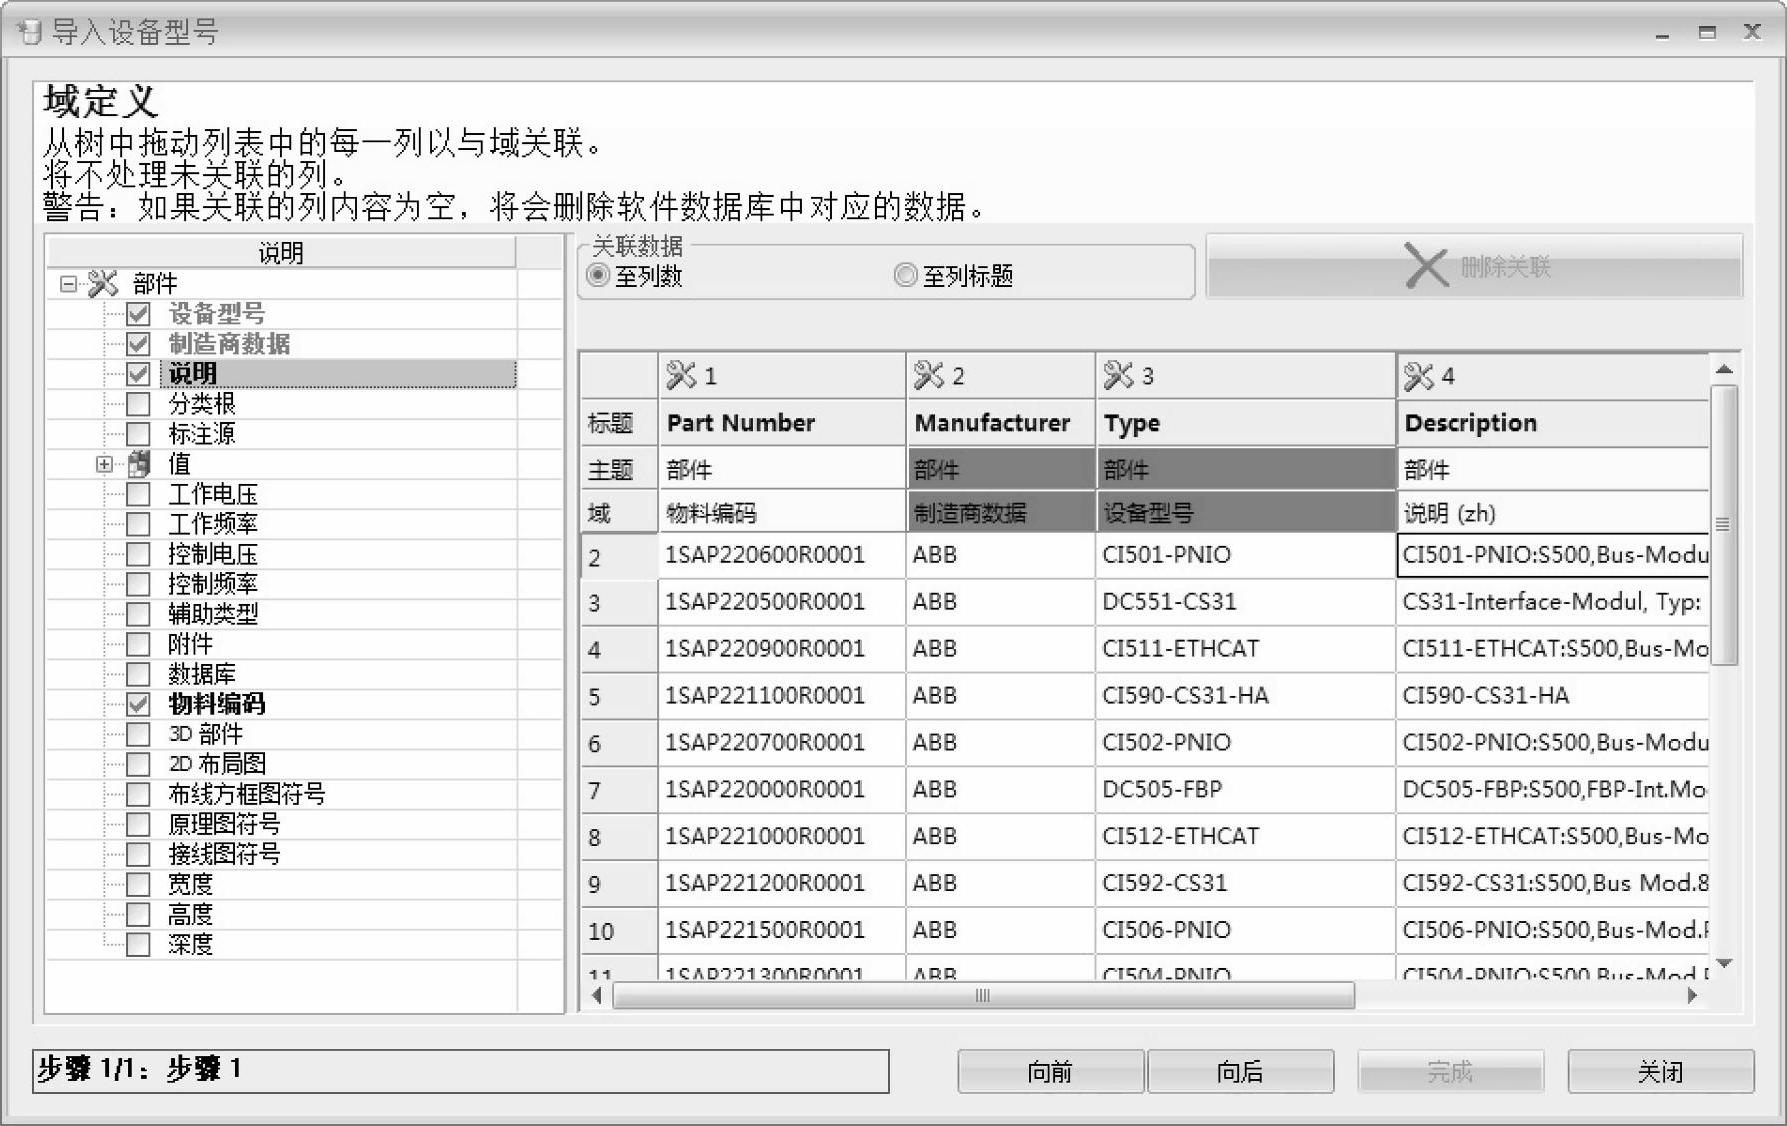Screen dimensions: 1787x1126
Task: Click the wrench icon in column 1 header
Action: (681, 375)
